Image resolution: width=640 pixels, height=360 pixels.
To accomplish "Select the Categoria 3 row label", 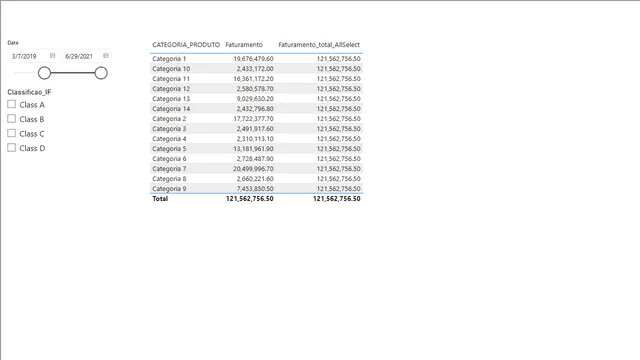I will click(x=169, y=129).
